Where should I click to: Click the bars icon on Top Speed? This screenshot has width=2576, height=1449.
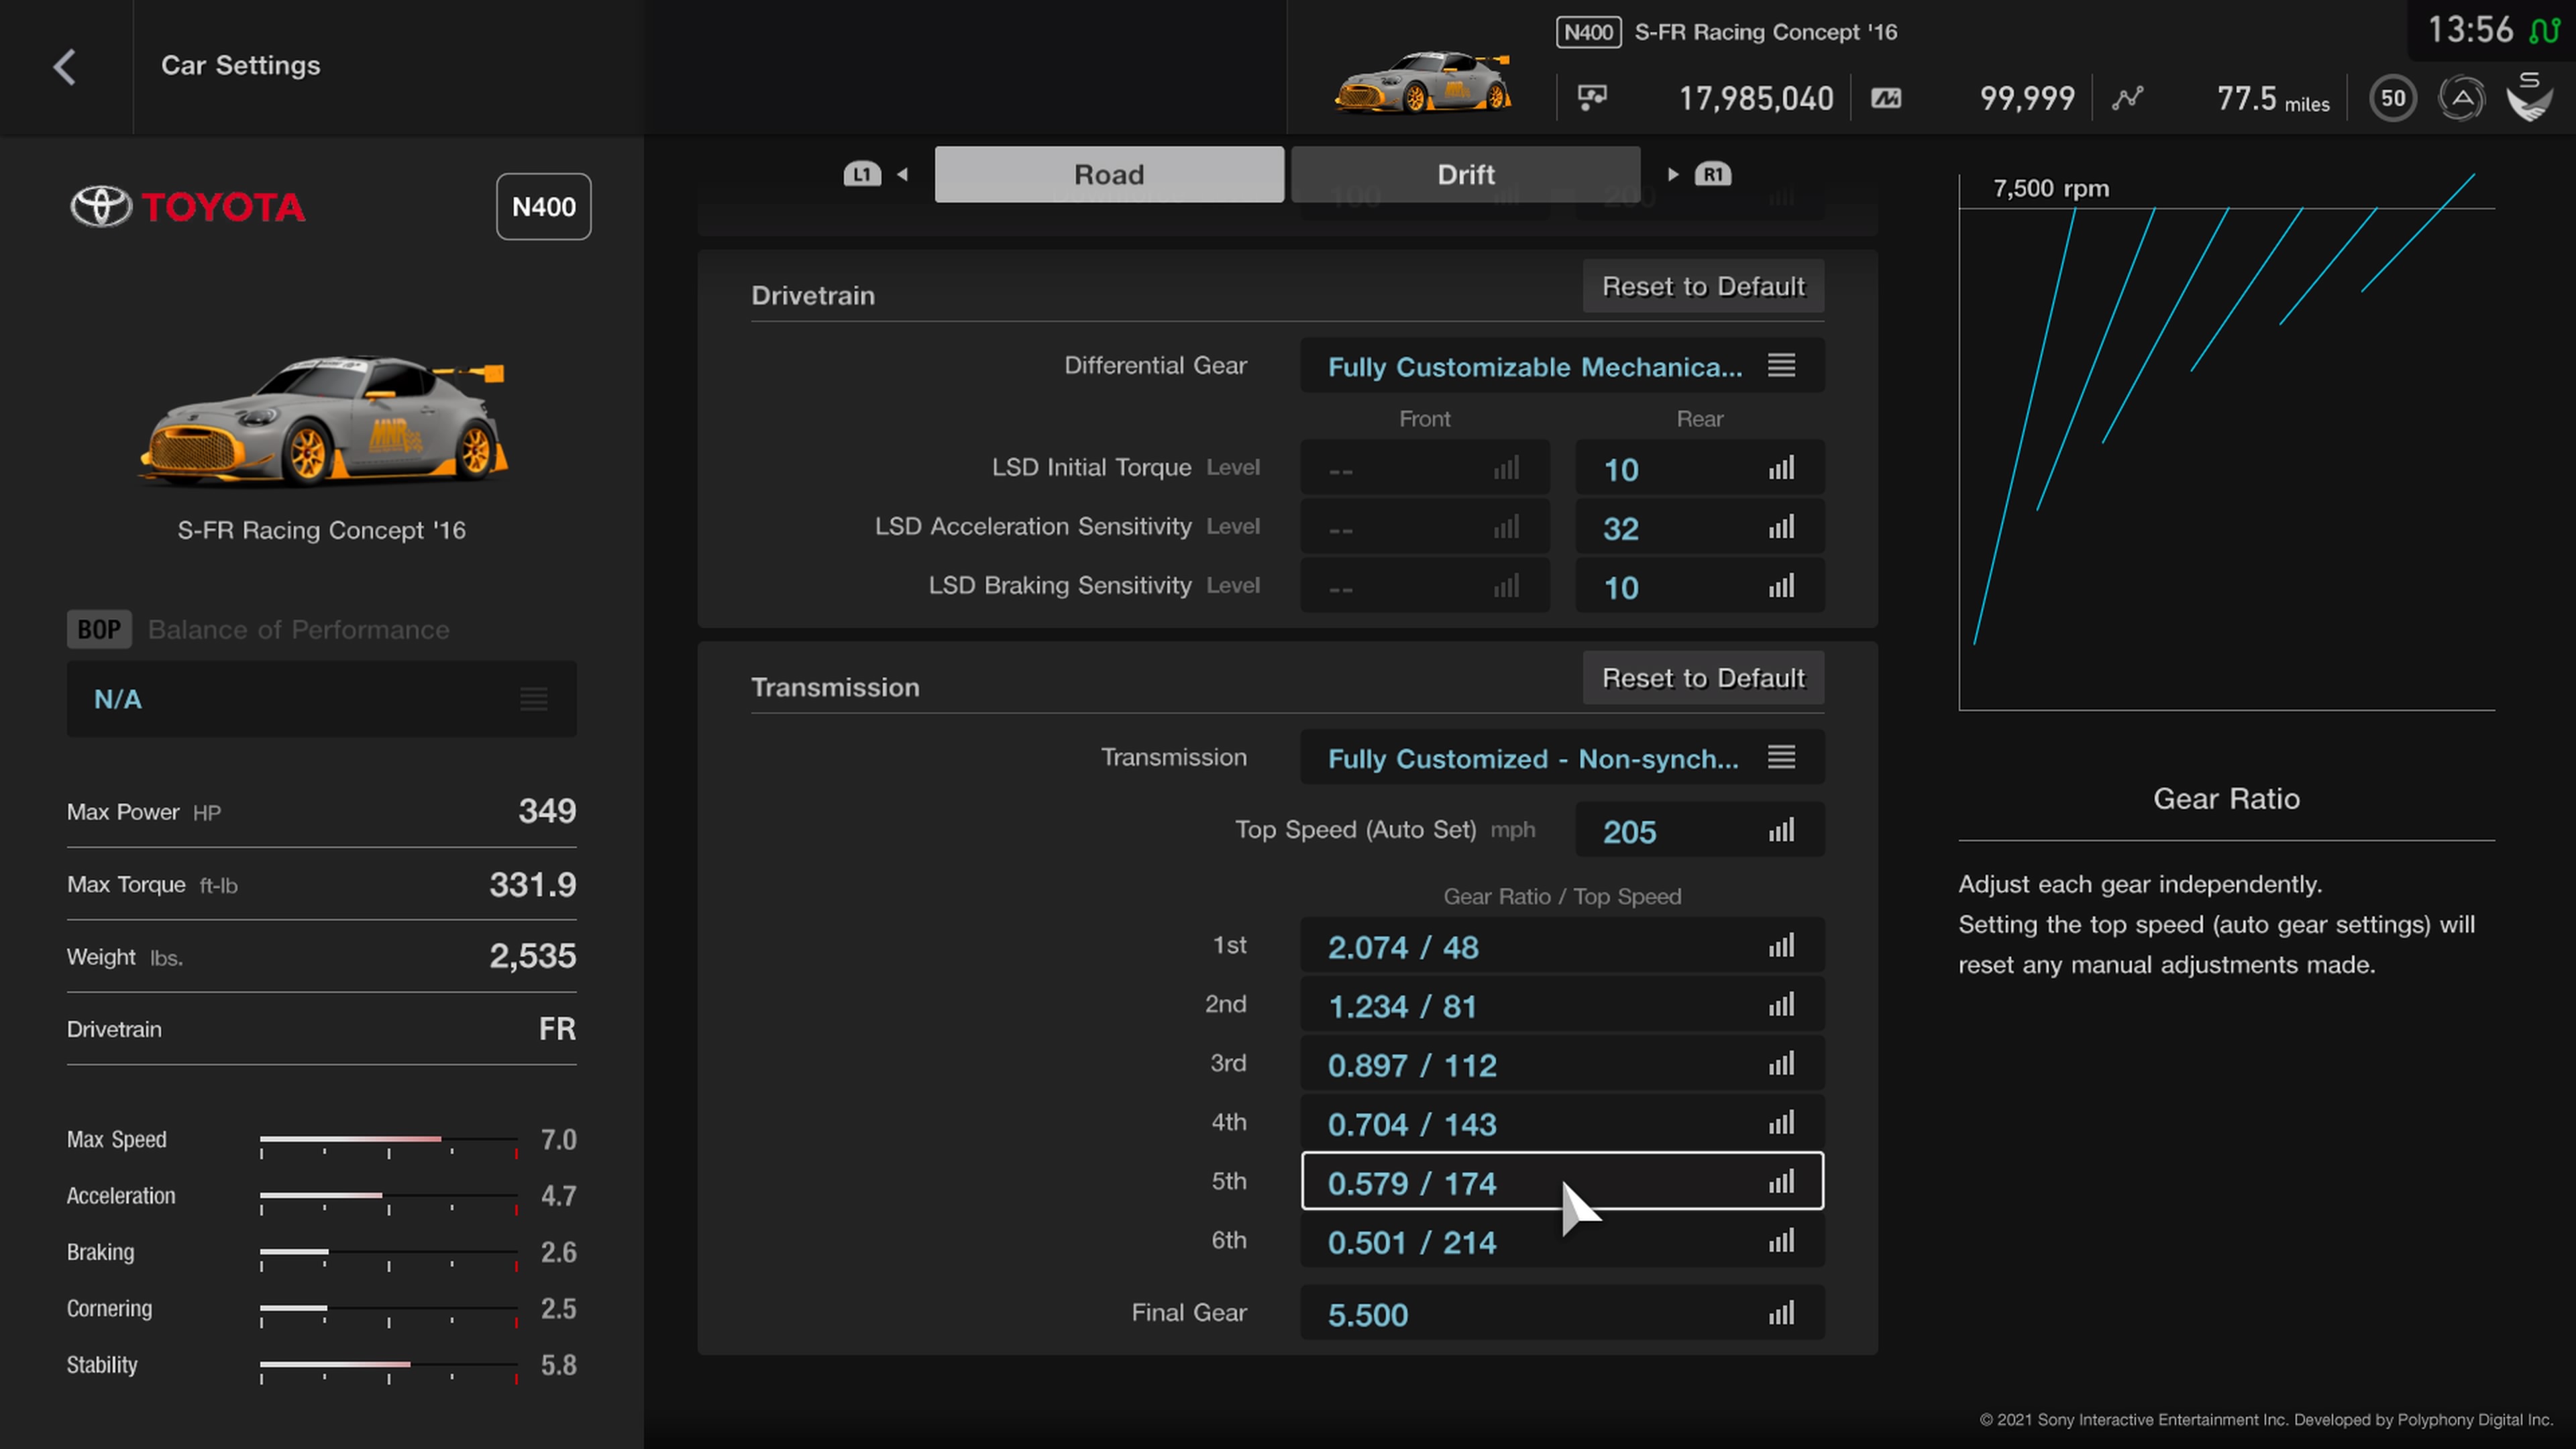click(1781, 829)
